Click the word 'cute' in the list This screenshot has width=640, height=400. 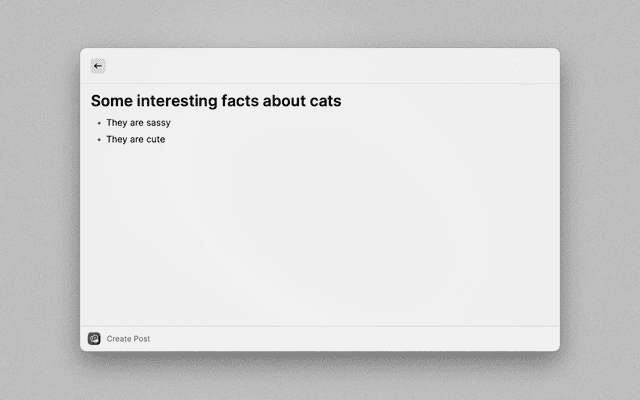pos(155,139)
